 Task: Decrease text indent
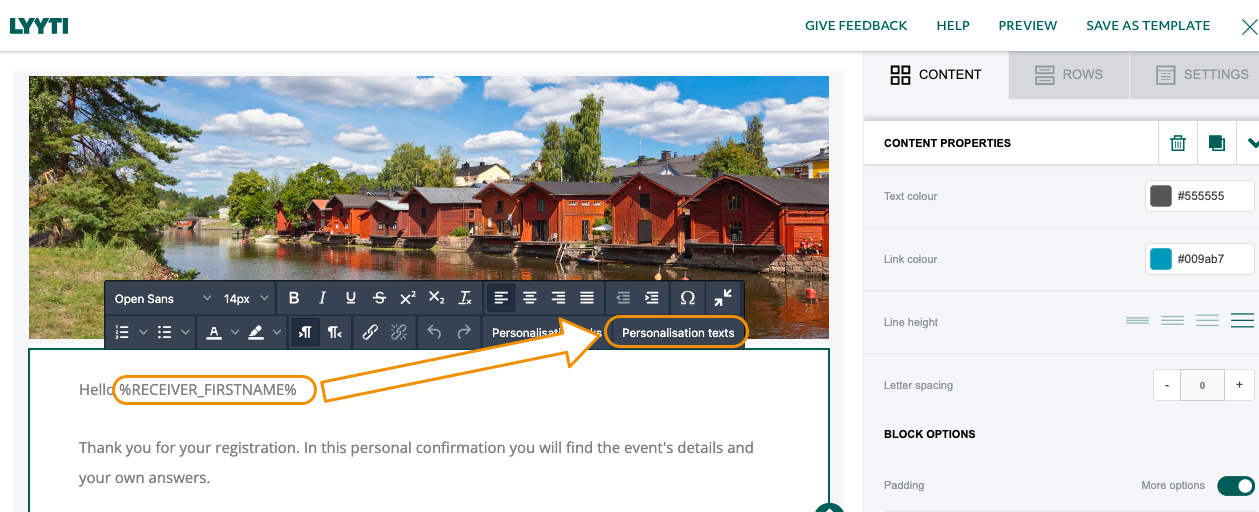623,298
